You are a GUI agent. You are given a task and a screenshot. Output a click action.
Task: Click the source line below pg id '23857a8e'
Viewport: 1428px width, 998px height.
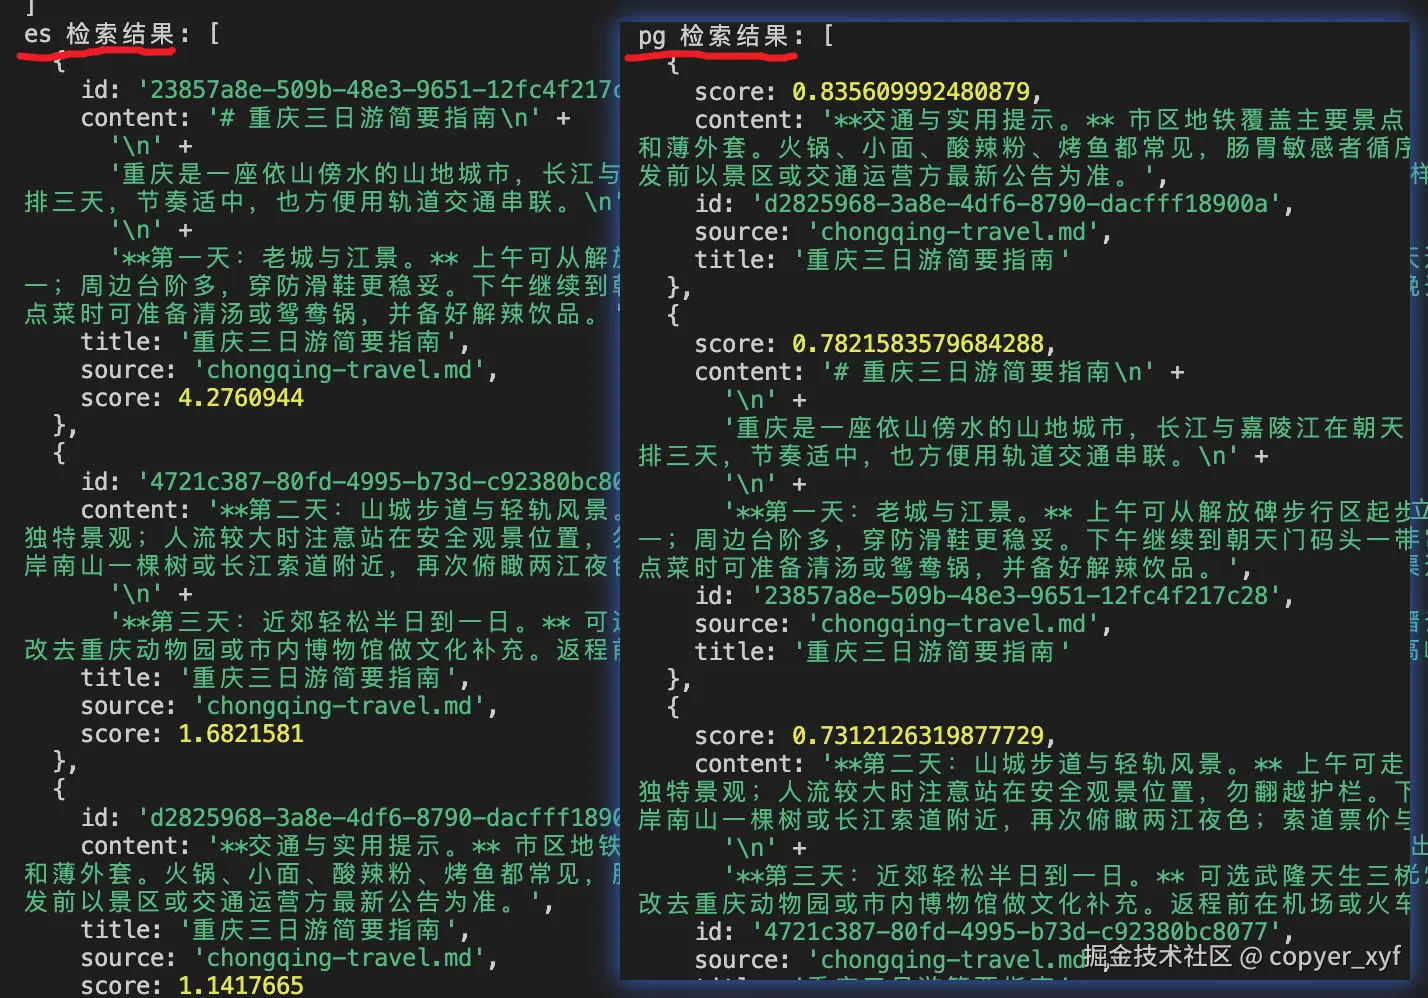tap(903, 624)
